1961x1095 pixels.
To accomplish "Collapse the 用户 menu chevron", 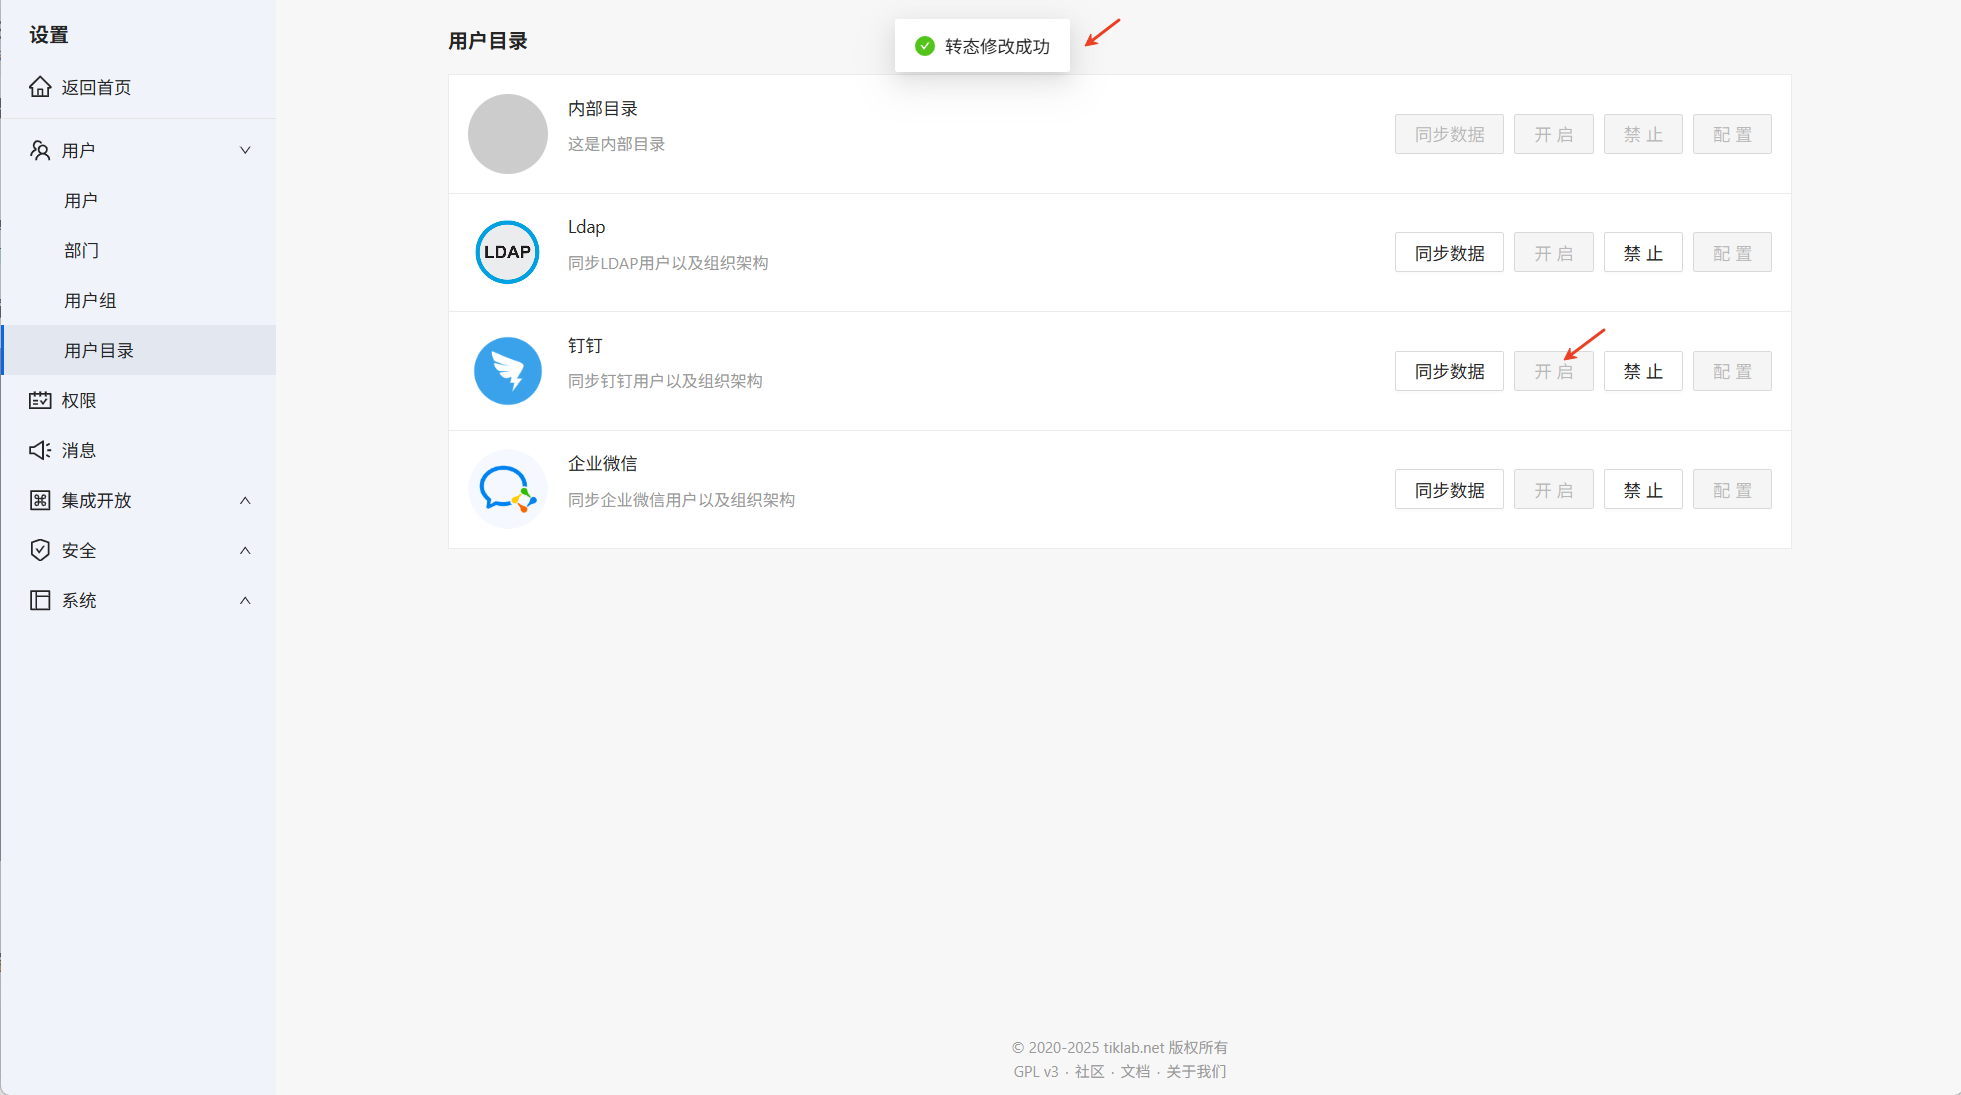I will (x=245, y=150).
